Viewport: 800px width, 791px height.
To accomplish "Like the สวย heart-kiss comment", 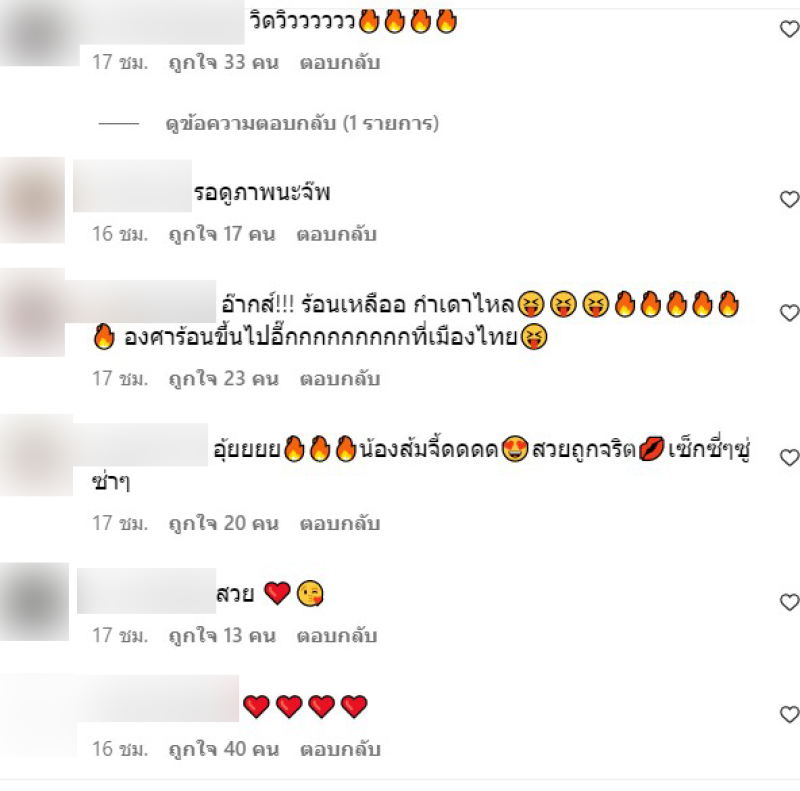I will (789, 602).
